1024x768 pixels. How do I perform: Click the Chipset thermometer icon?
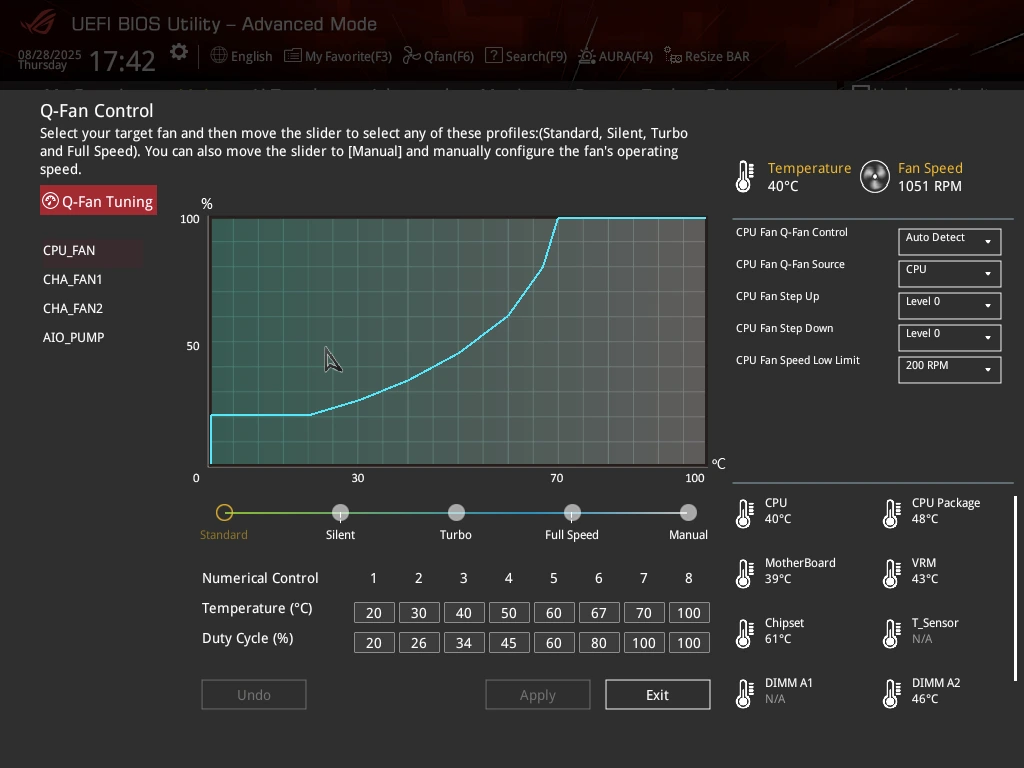click(744, 633)
